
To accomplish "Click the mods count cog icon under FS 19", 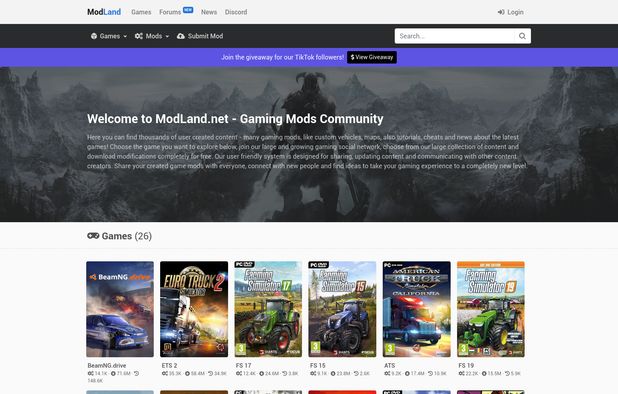I will click(x=462, y=374).
